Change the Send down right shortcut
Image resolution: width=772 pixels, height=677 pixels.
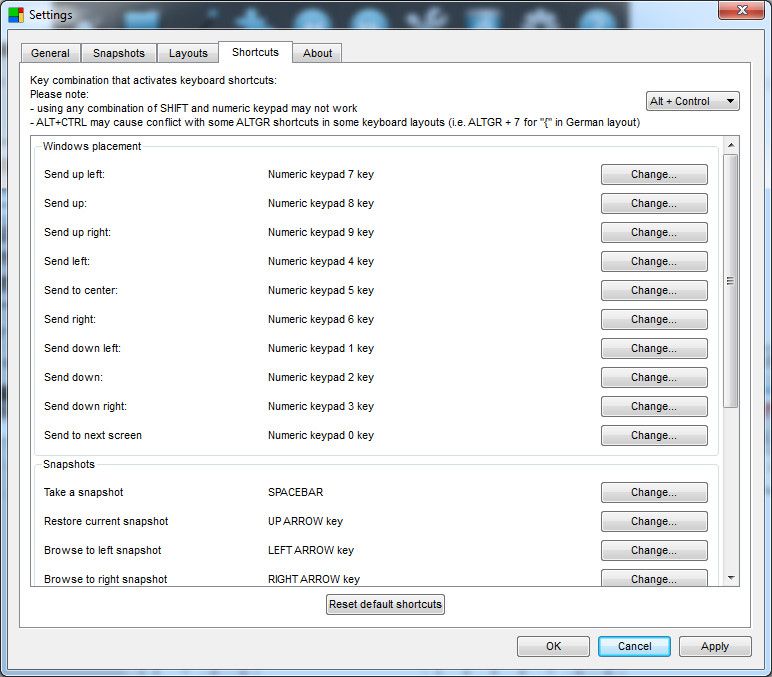click(x=654, y=407)
